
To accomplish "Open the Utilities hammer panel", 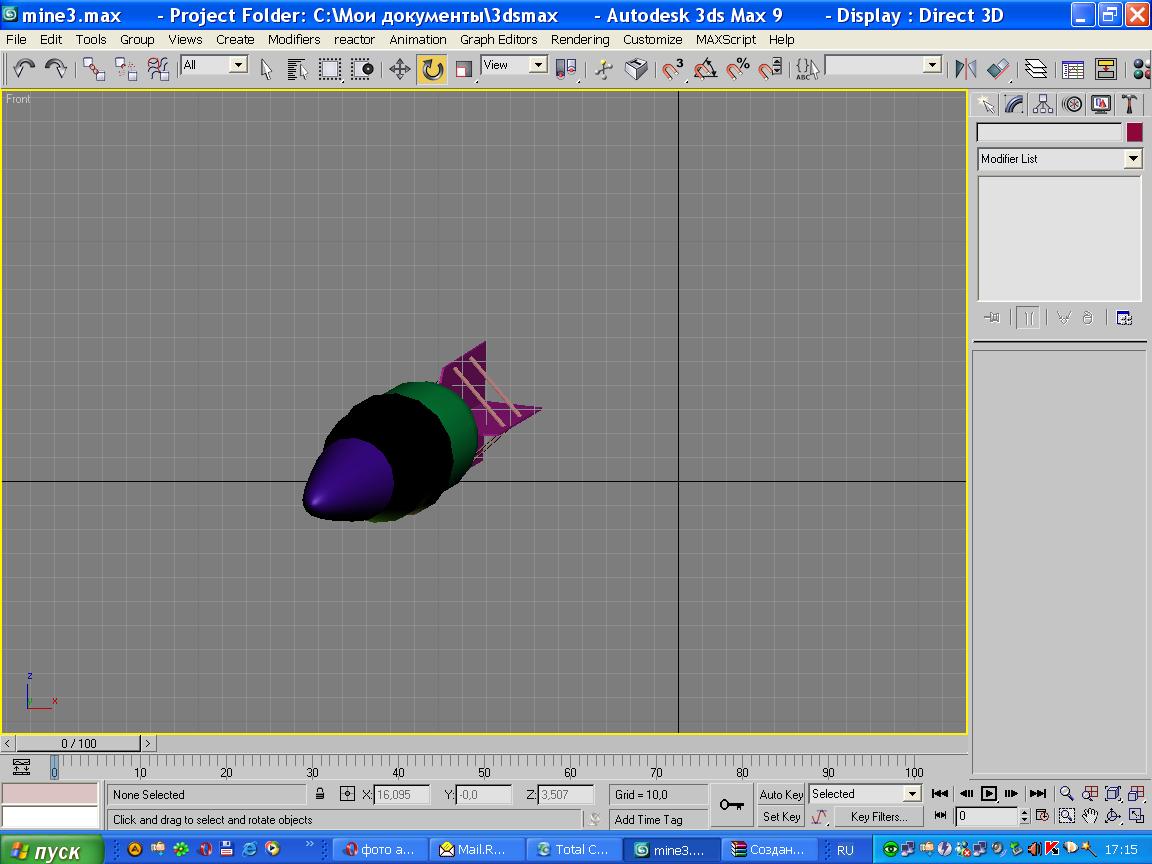I will tap(1129, 104).
